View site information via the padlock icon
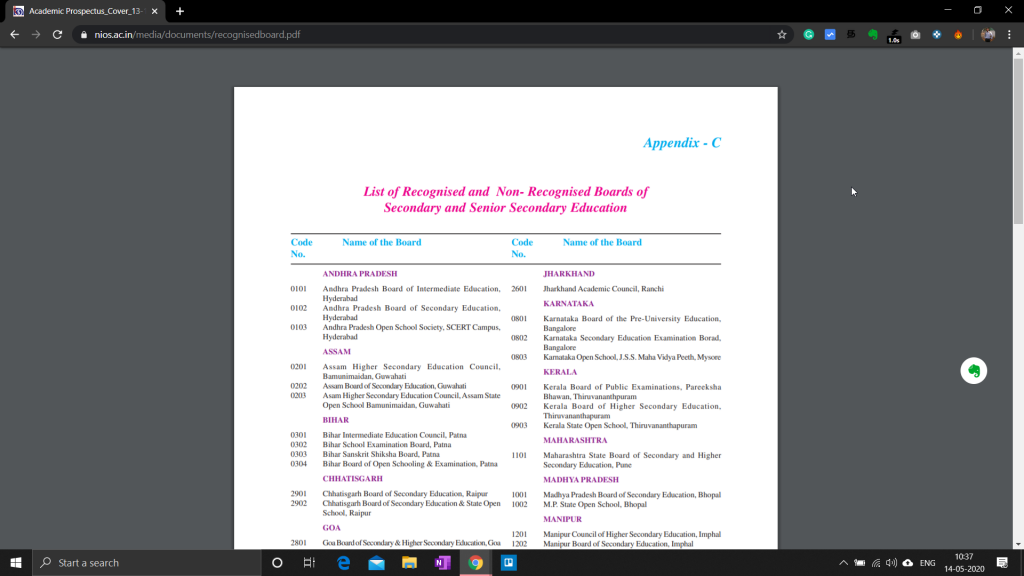1024x576 pixels. 84,35
